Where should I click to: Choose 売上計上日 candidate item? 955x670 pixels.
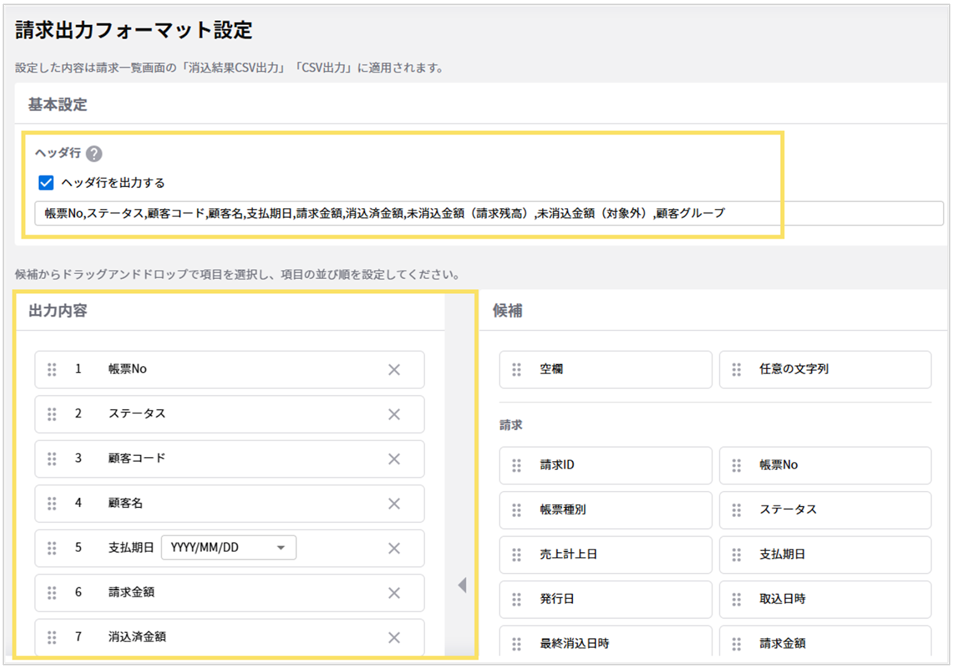[x=605, y=554]
